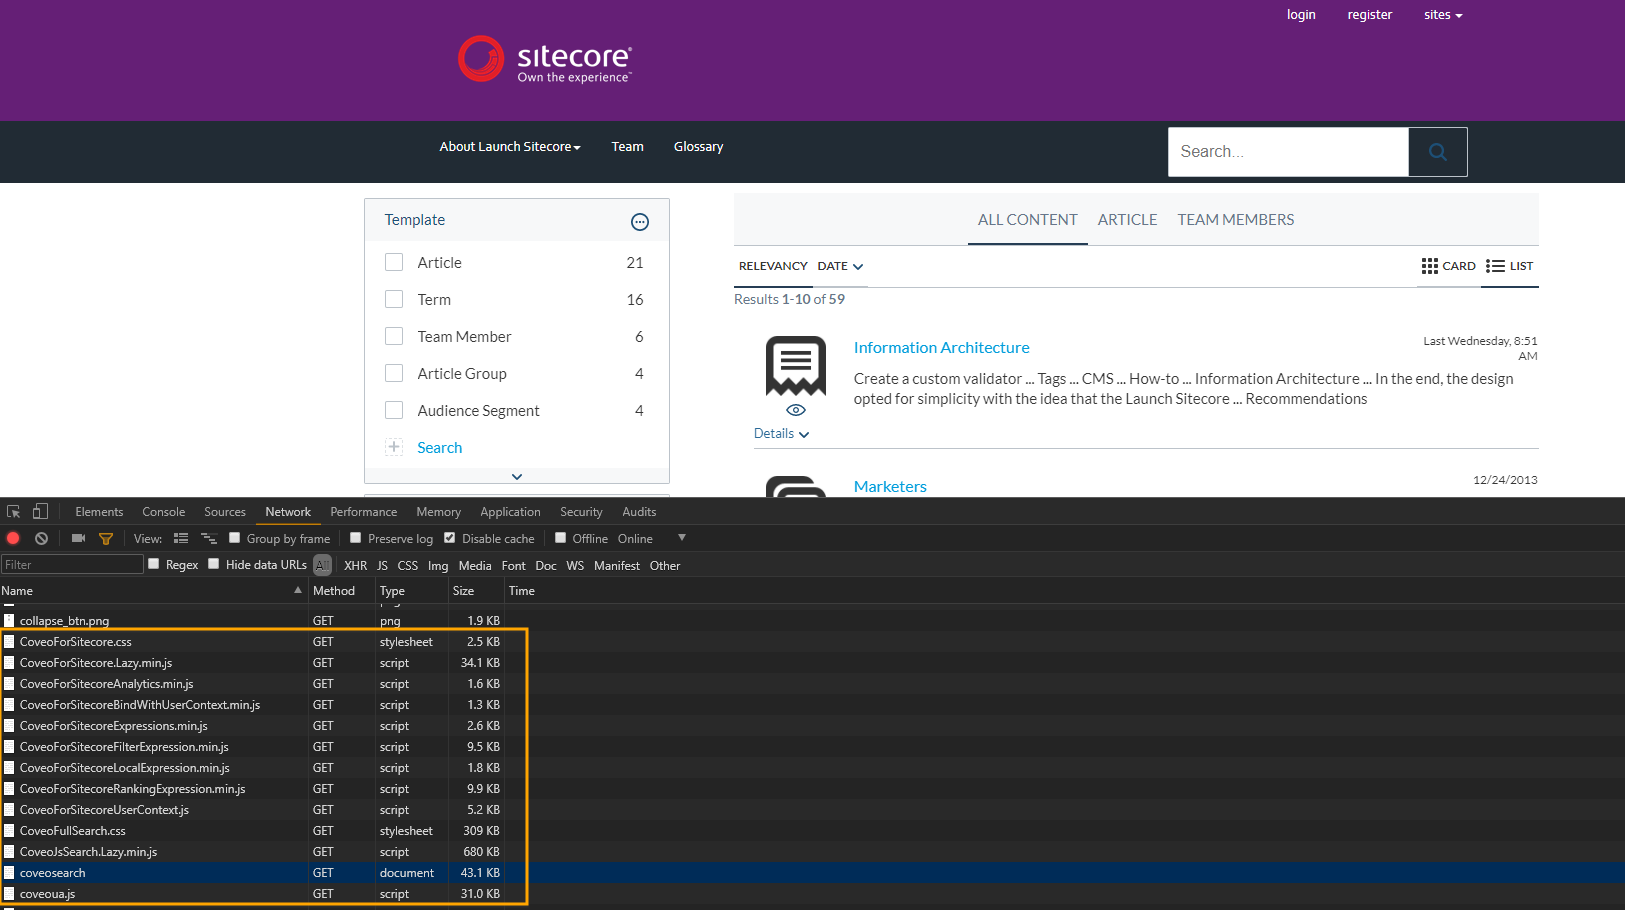Image resolution: width=1625 pixels, height=910 pixels.
Task: Switch to List view layout
Action: (x=1510, y=266)
